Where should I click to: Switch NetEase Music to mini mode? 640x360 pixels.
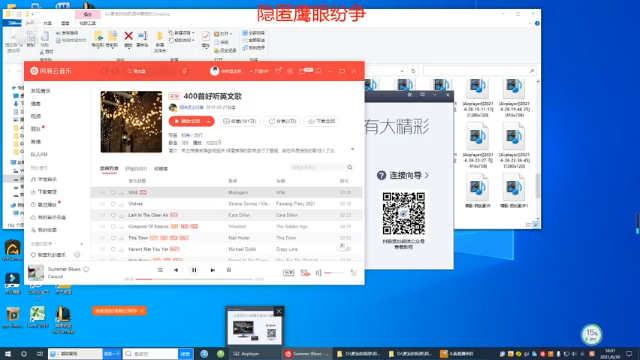[318, 71]
